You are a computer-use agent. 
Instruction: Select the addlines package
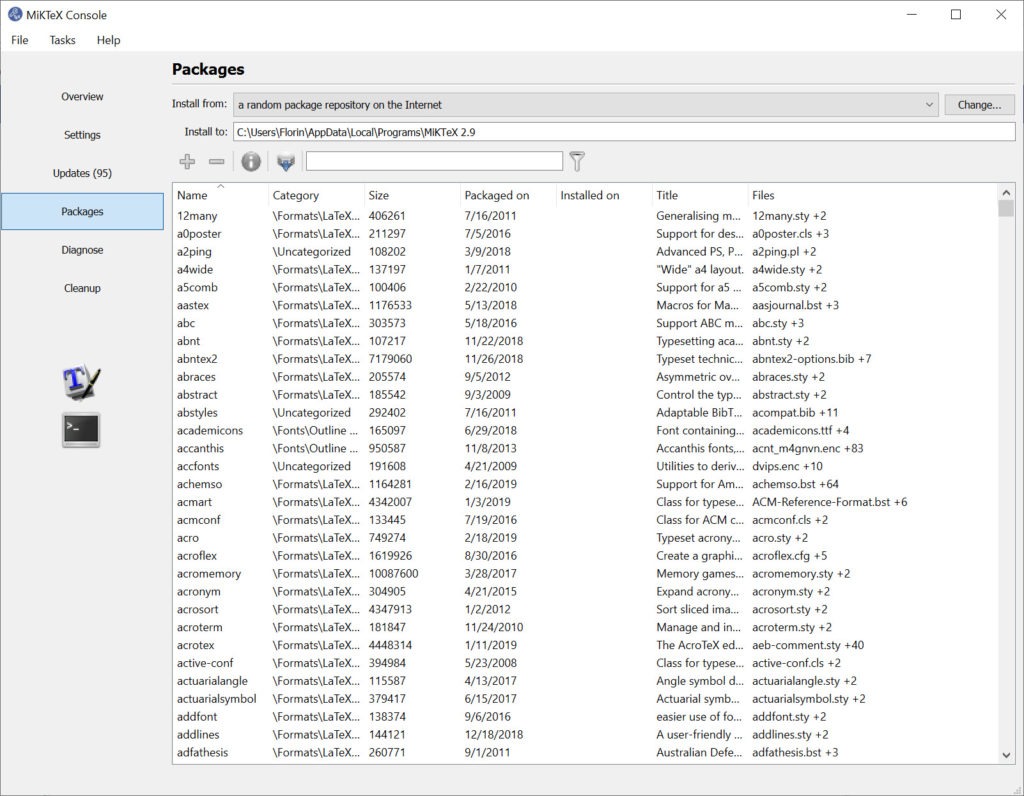(198, 735)
